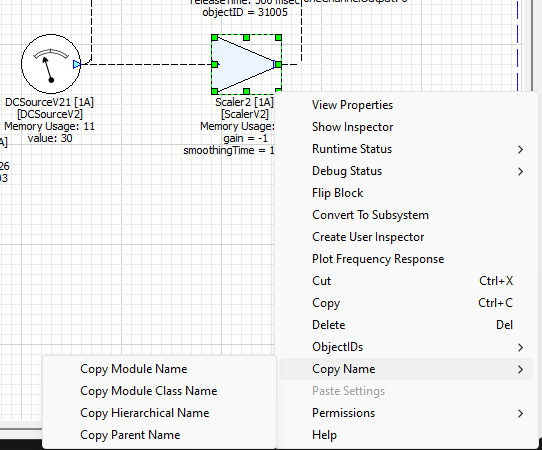
Task: Open the Runtime Status submenu
Action: (x=406, y=149)
